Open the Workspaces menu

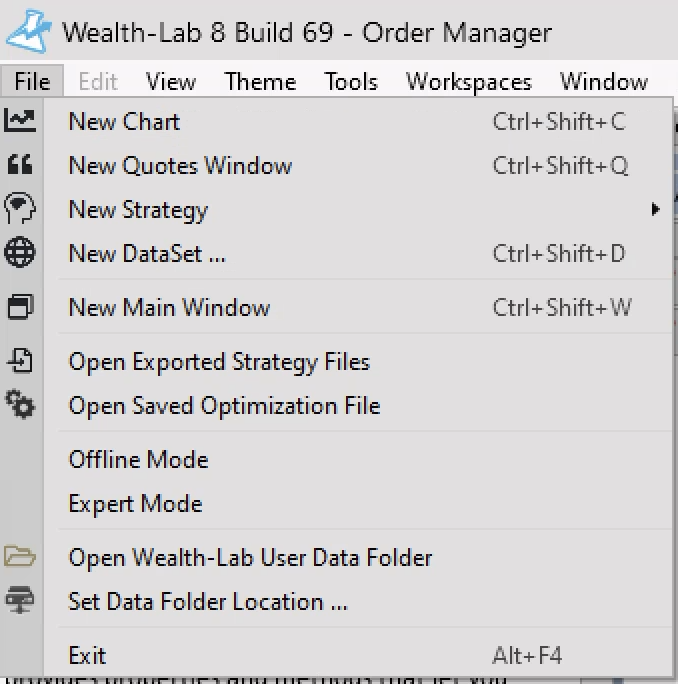tap(468, 82)
